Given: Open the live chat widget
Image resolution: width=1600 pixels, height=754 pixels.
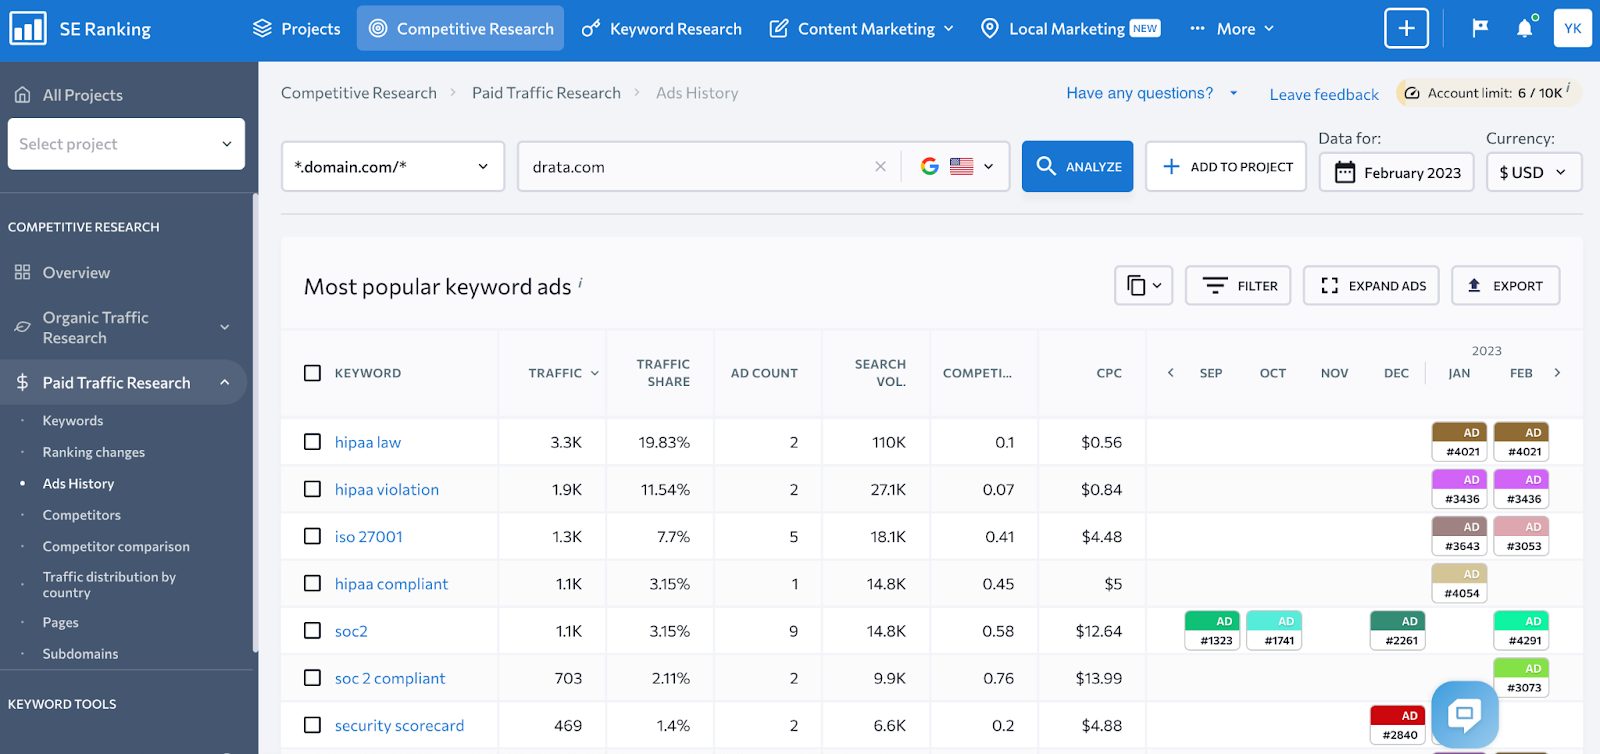Looking at the screenshot, I should click(1464, 714).
